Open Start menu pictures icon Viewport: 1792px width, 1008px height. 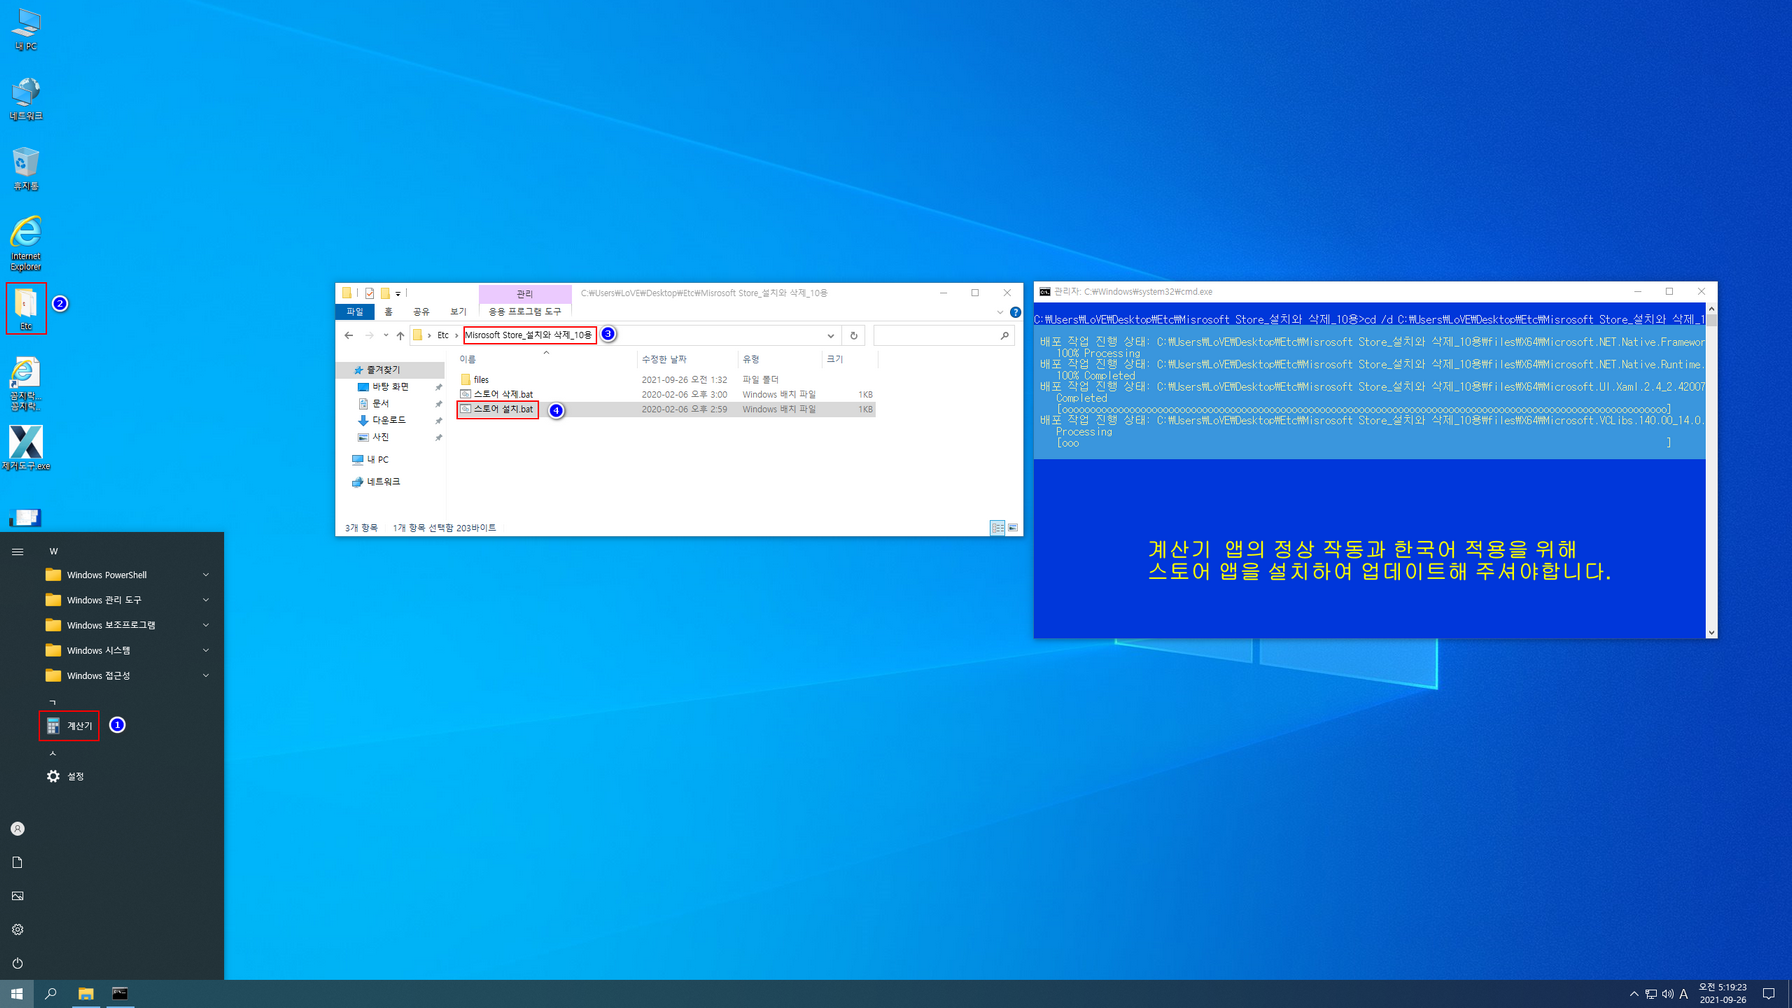pos(17,896)
